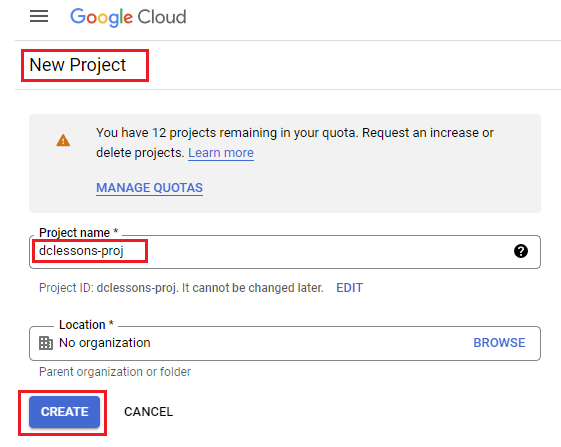Go to MANAGE QUOTAS
Viewport: 561px width, 447px height.
pos(150,188)
